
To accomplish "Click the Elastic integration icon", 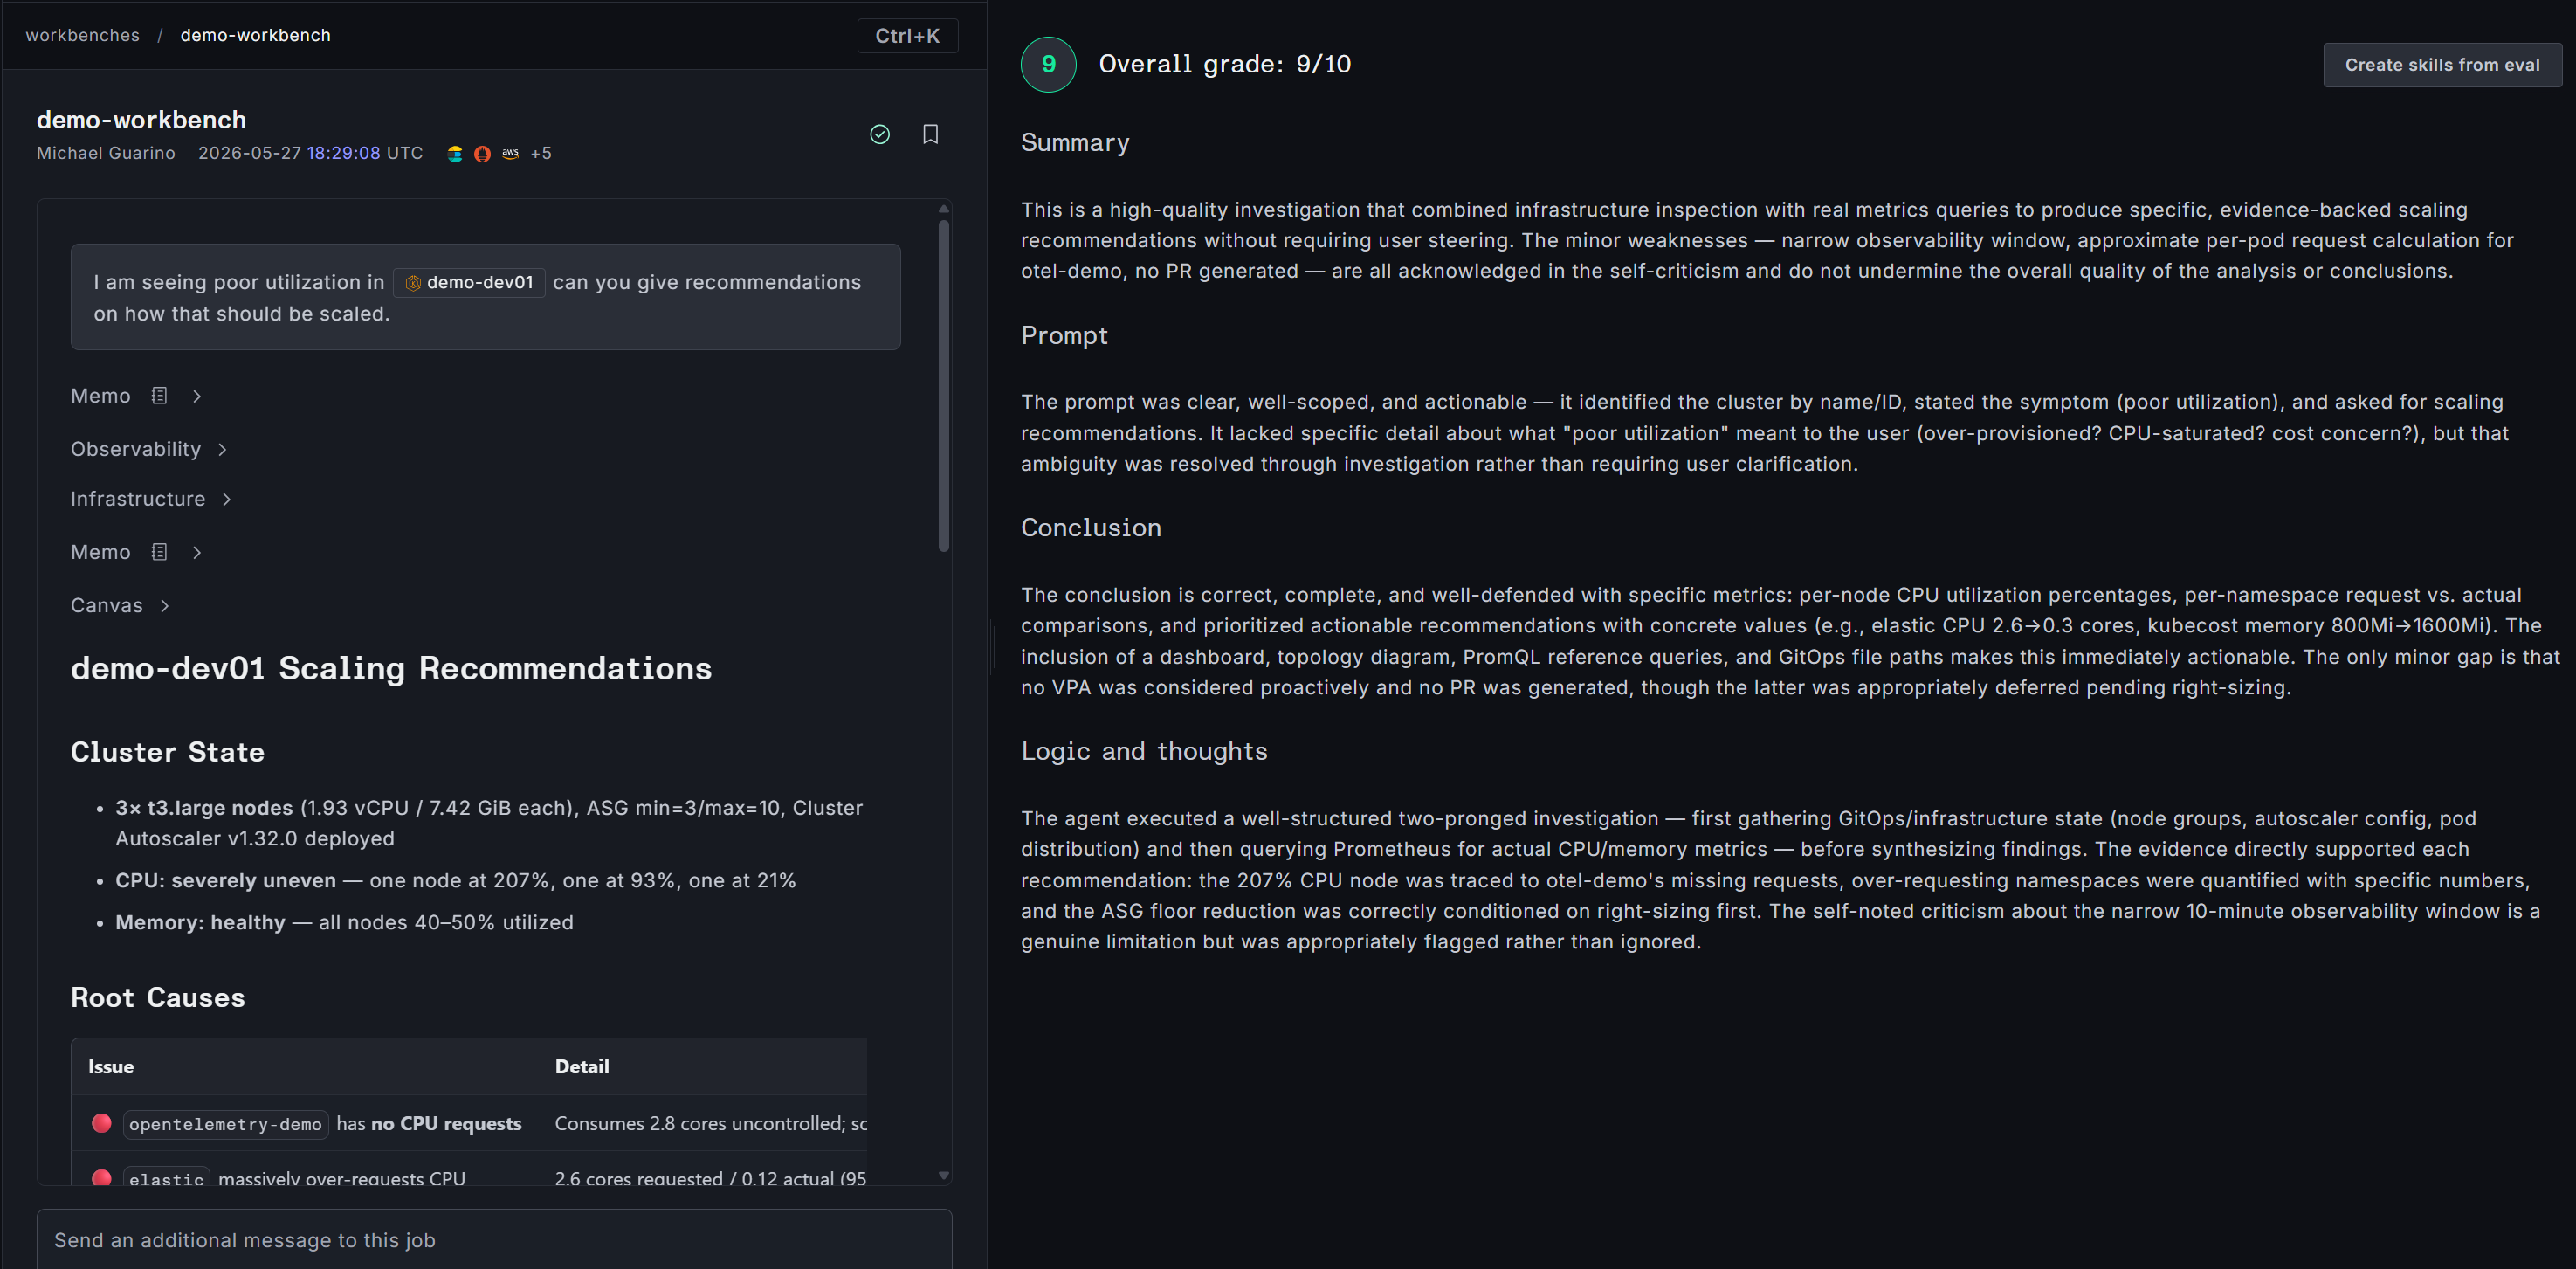I will click(x=455, y=154).
